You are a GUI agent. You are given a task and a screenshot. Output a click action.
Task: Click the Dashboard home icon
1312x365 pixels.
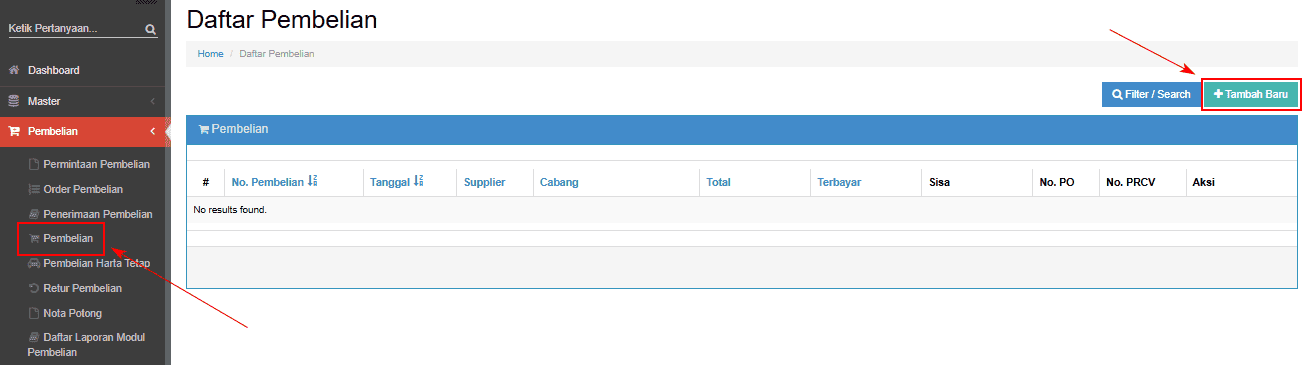[14, 70]
